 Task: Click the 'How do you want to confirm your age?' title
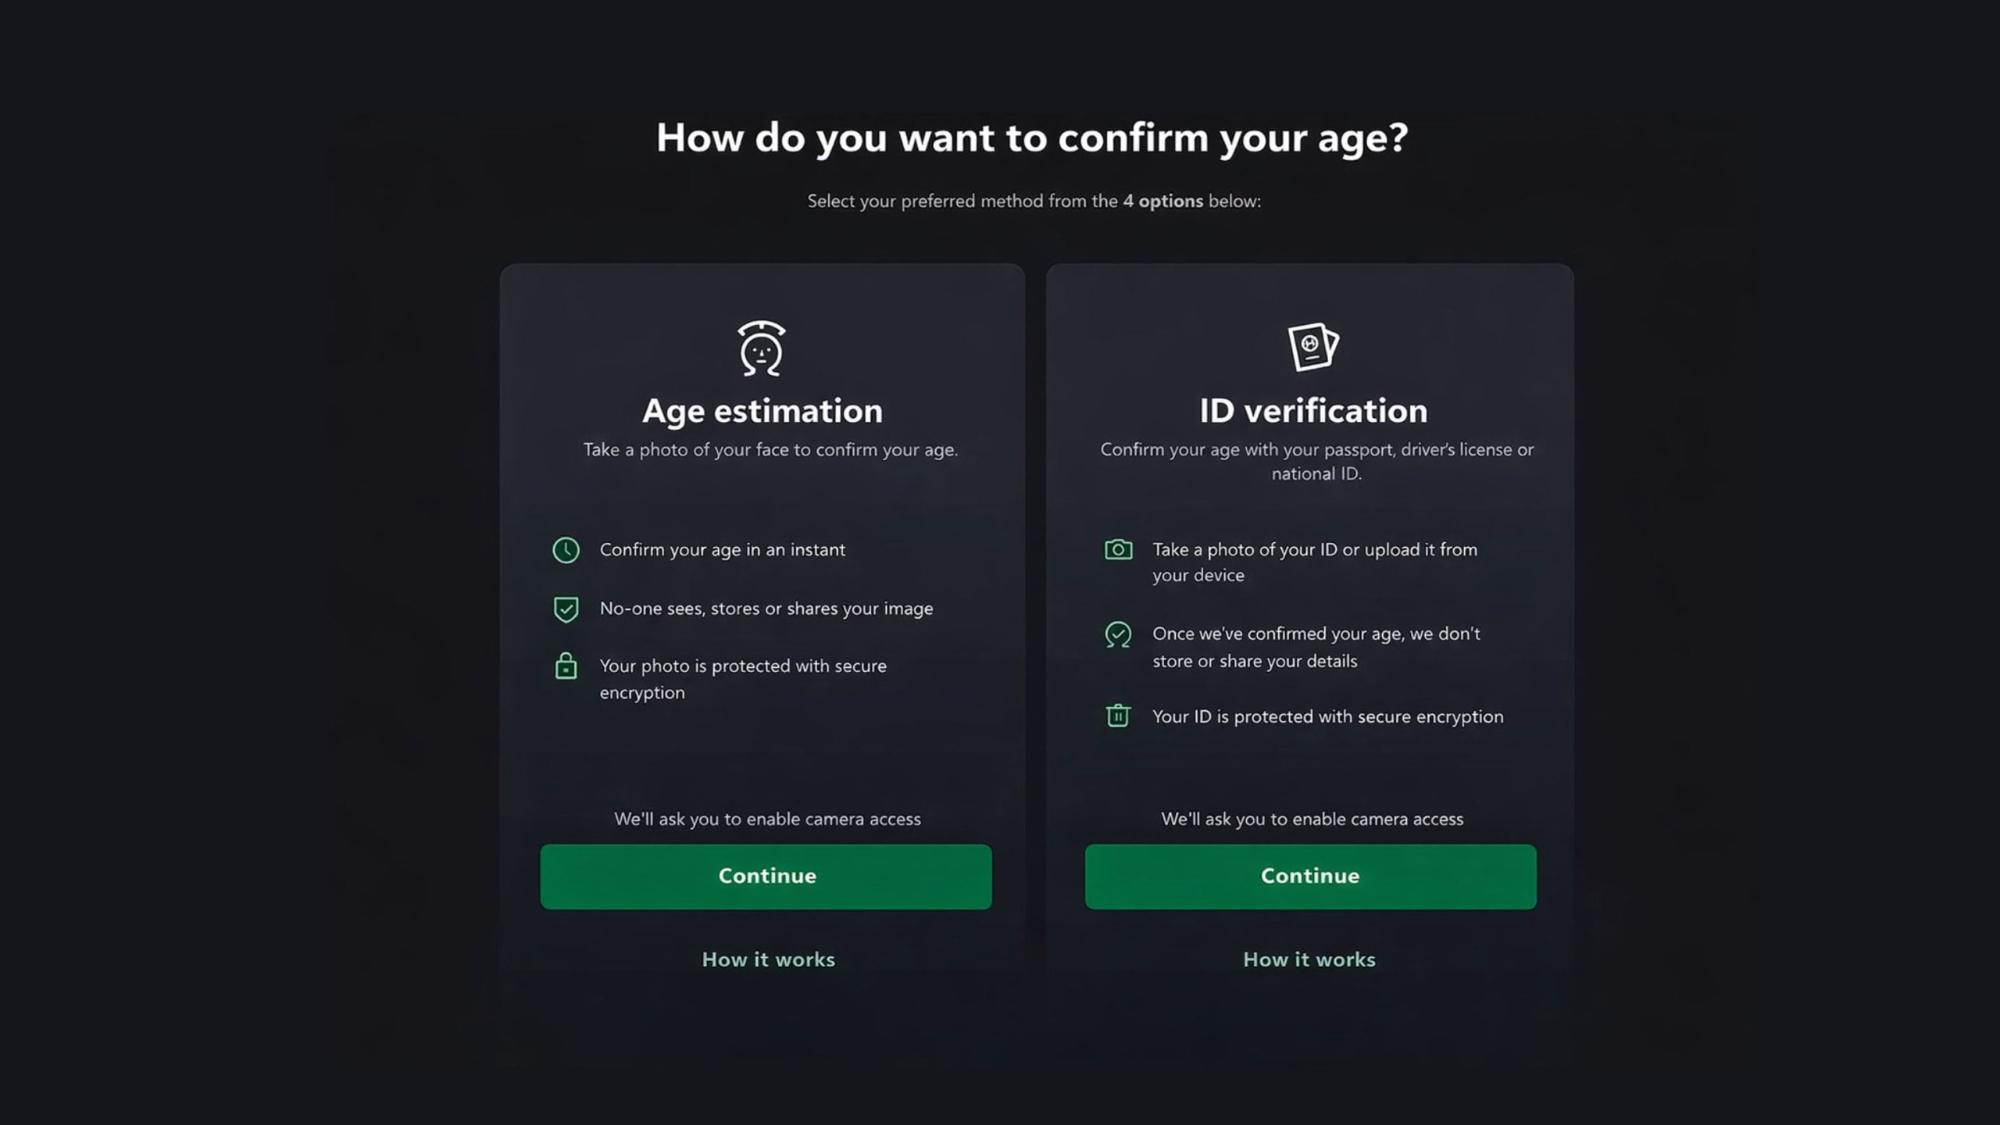coord(1032,138)
